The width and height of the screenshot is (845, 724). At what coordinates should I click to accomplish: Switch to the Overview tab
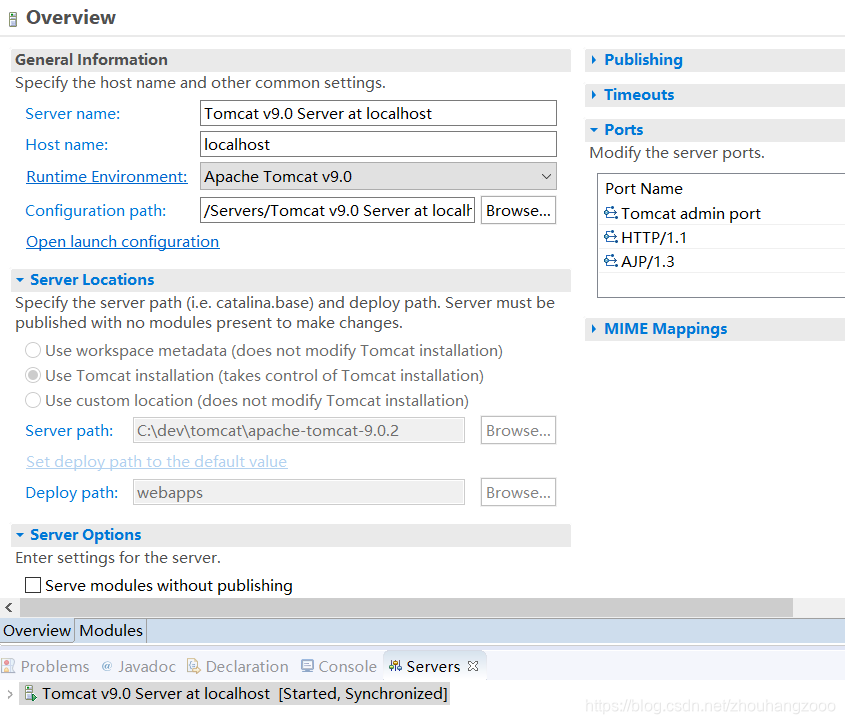tap(37, 630)
